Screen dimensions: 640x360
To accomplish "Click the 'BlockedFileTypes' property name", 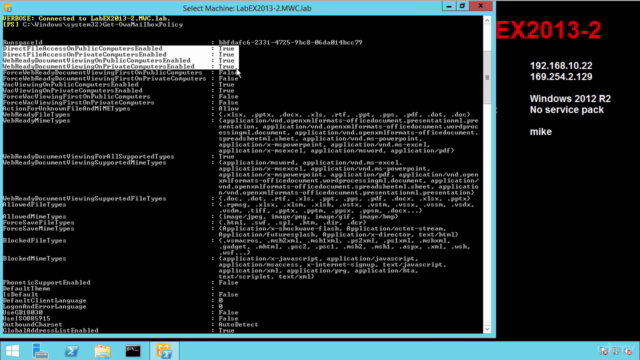I will pos(35,240).
